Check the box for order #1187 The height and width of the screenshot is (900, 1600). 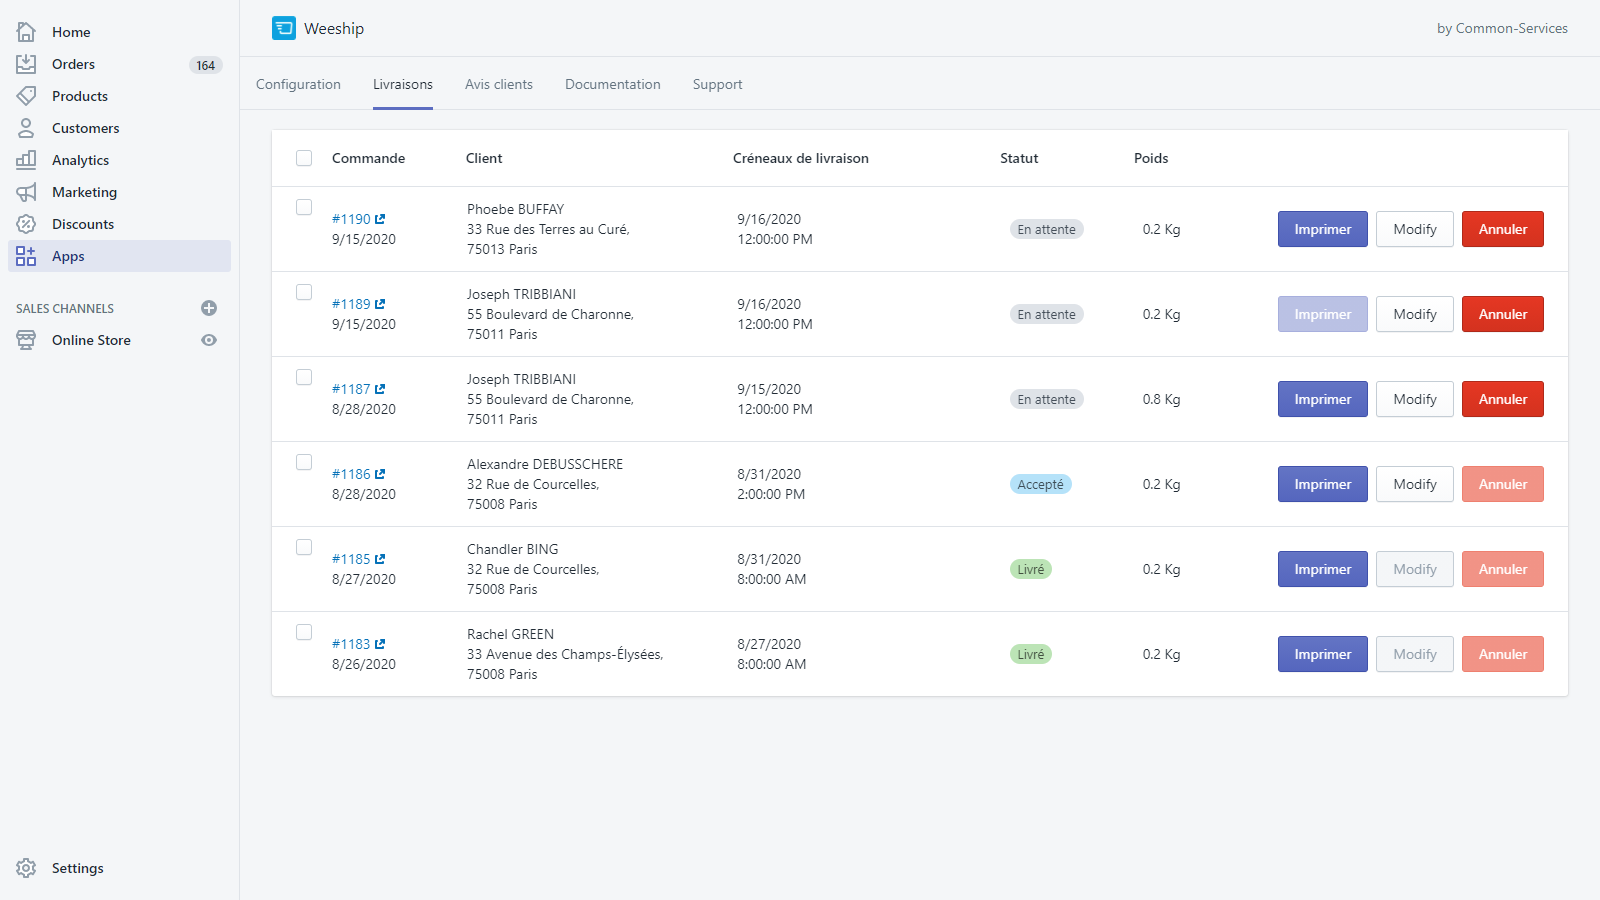(x=304, y=377)
